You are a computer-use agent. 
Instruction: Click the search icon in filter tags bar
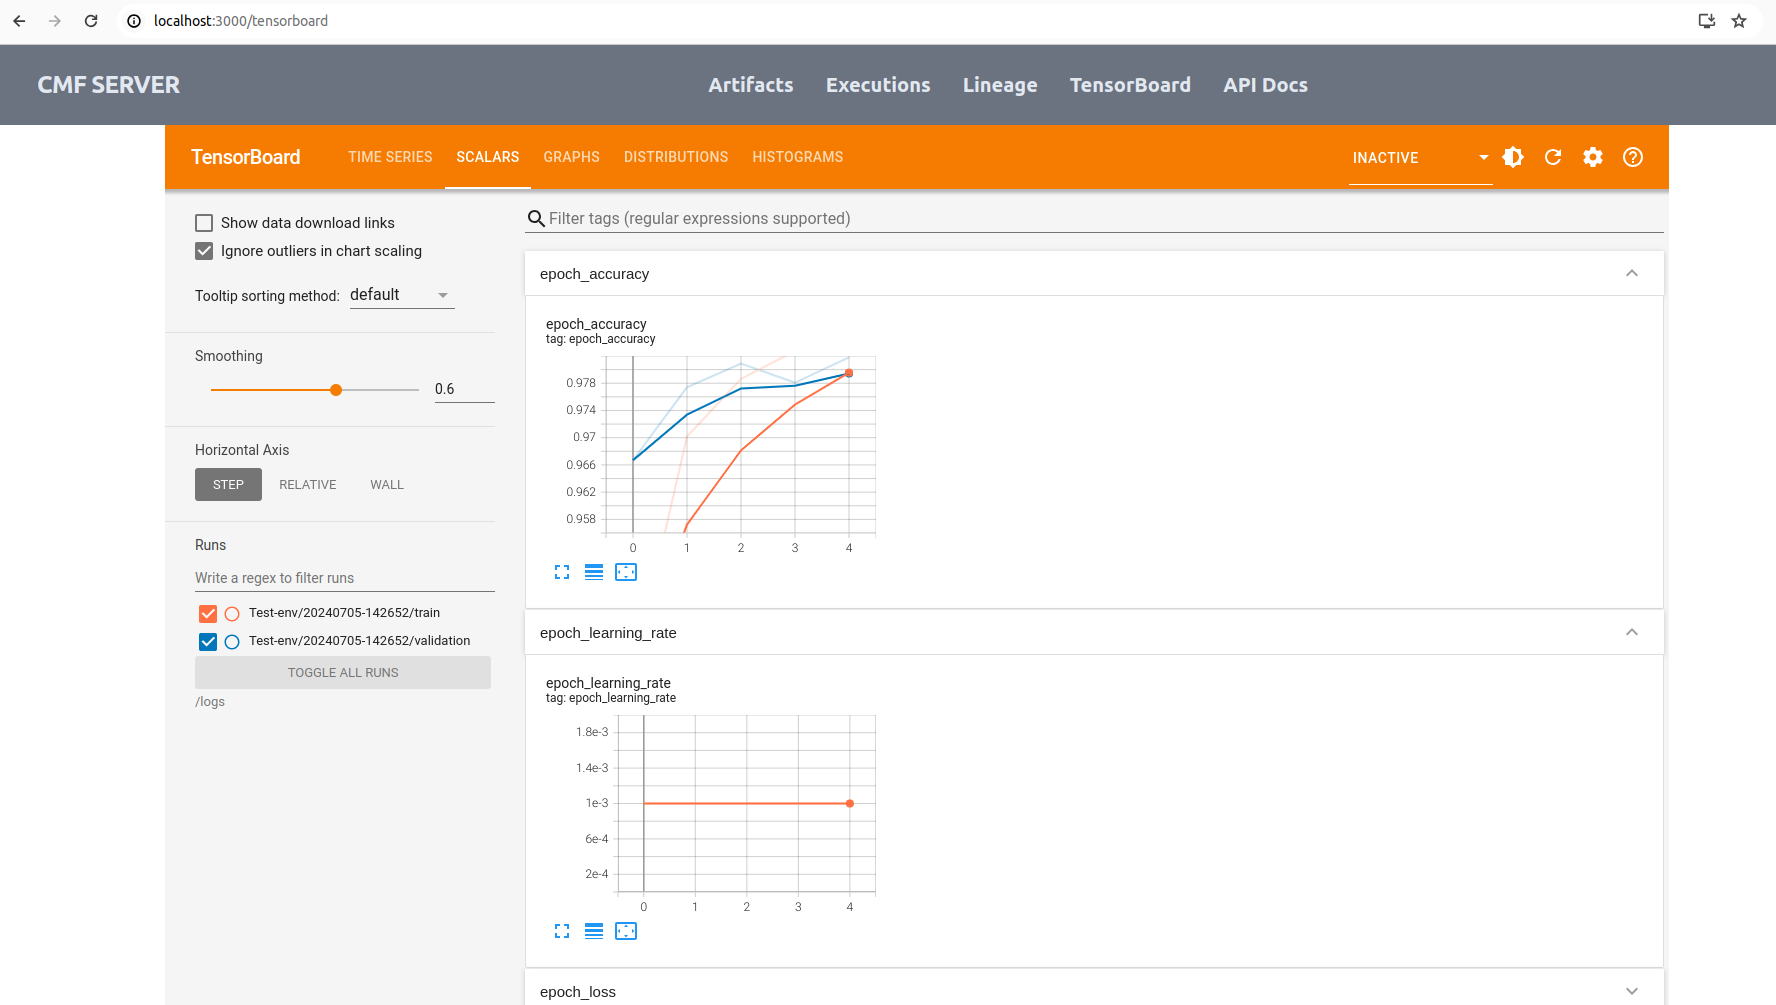536,219
